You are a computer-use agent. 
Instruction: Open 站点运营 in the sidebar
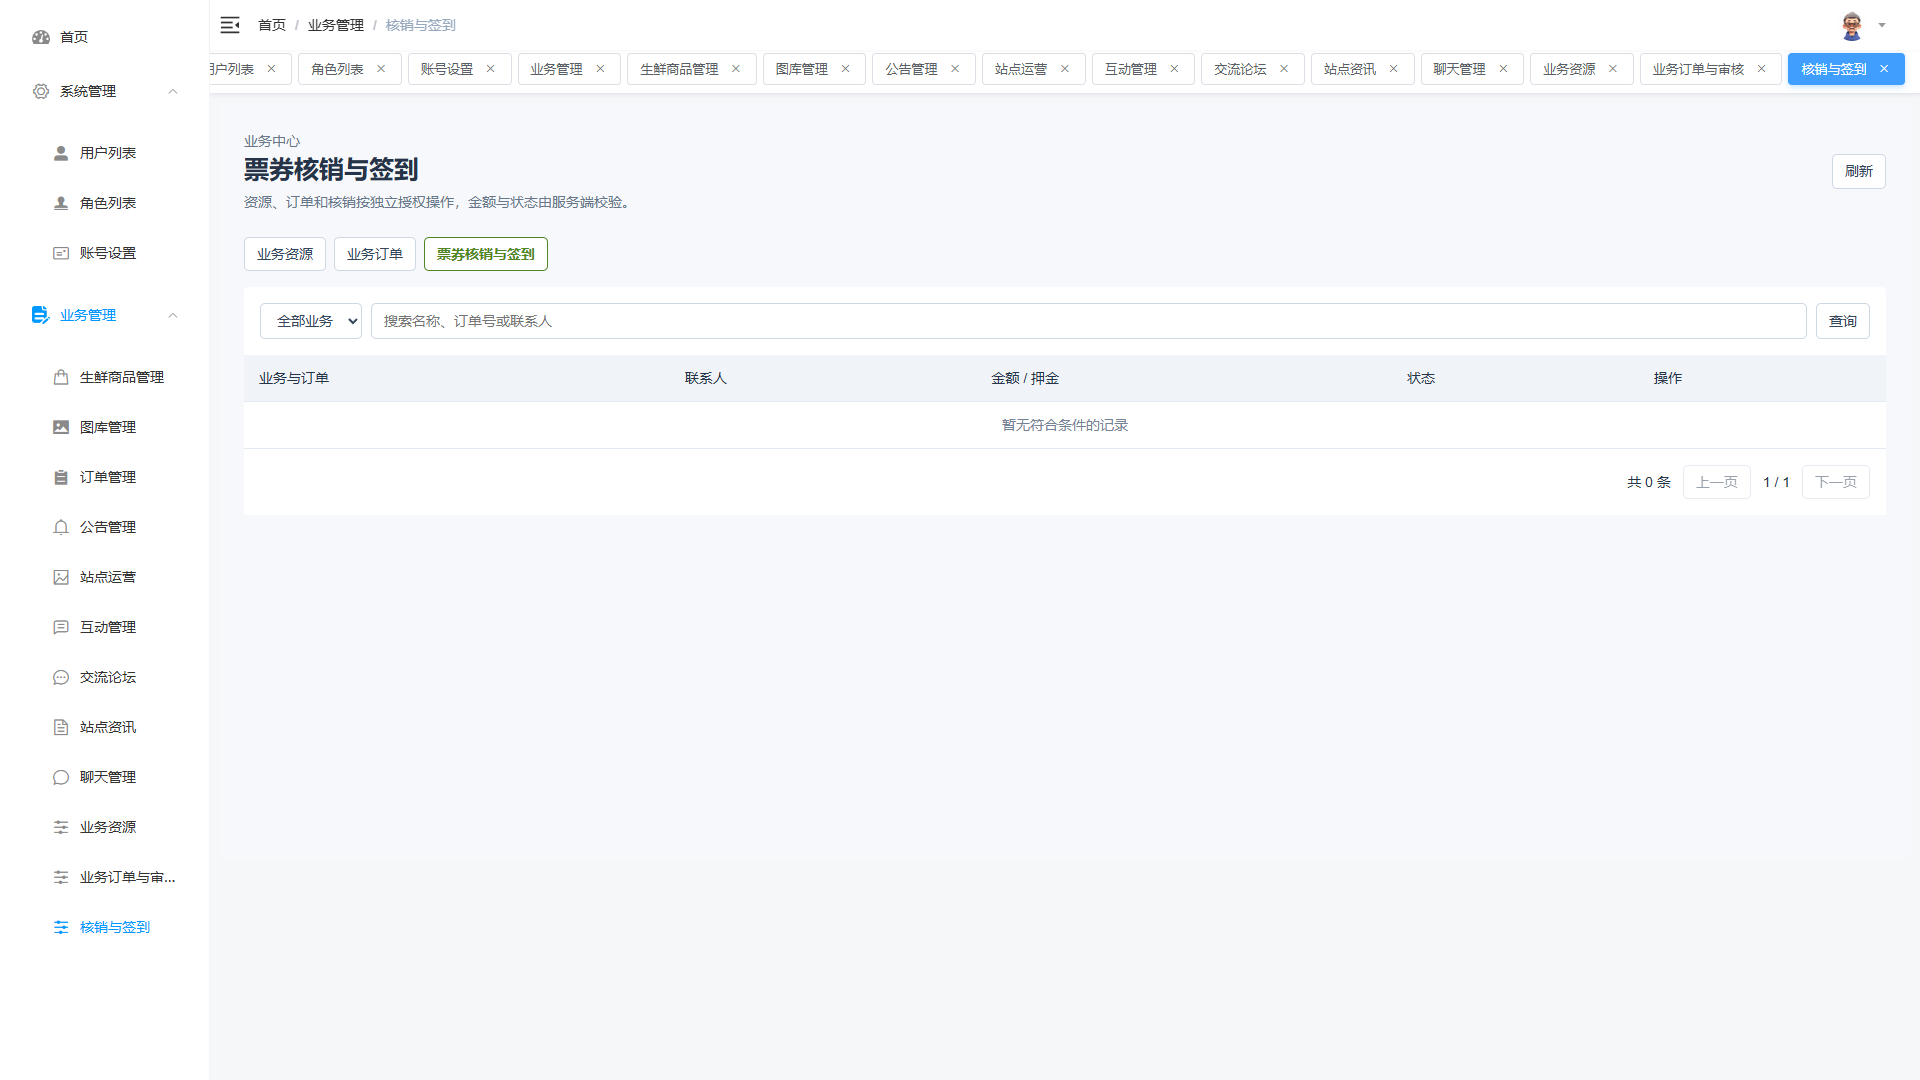[x=105, y=577]
